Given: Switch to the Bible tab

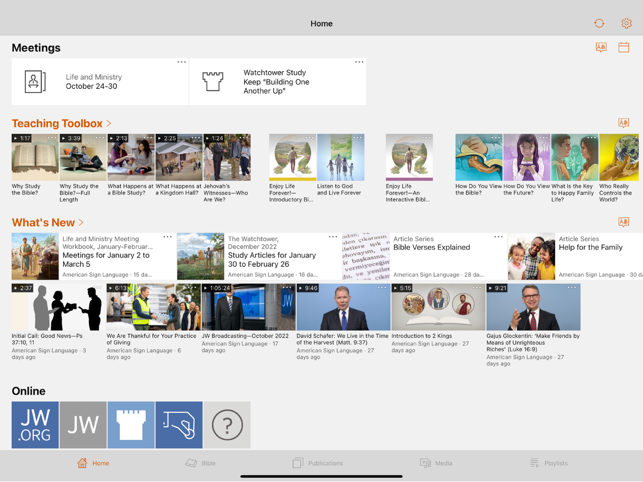Looking at the screenshot, I should pyautogui.click(x=201, y=463).
